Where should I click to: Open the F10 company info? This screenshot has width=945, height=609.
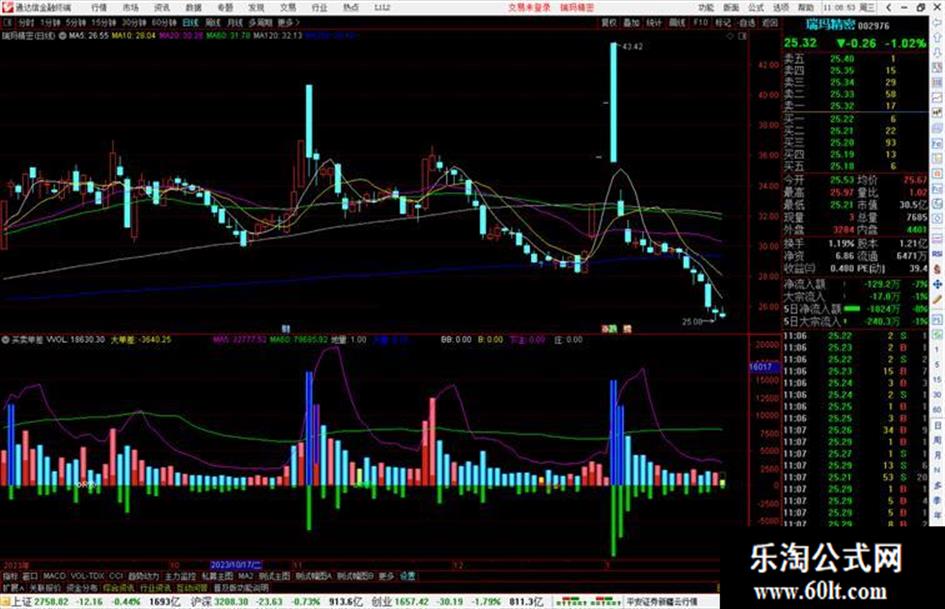[700, 22]
